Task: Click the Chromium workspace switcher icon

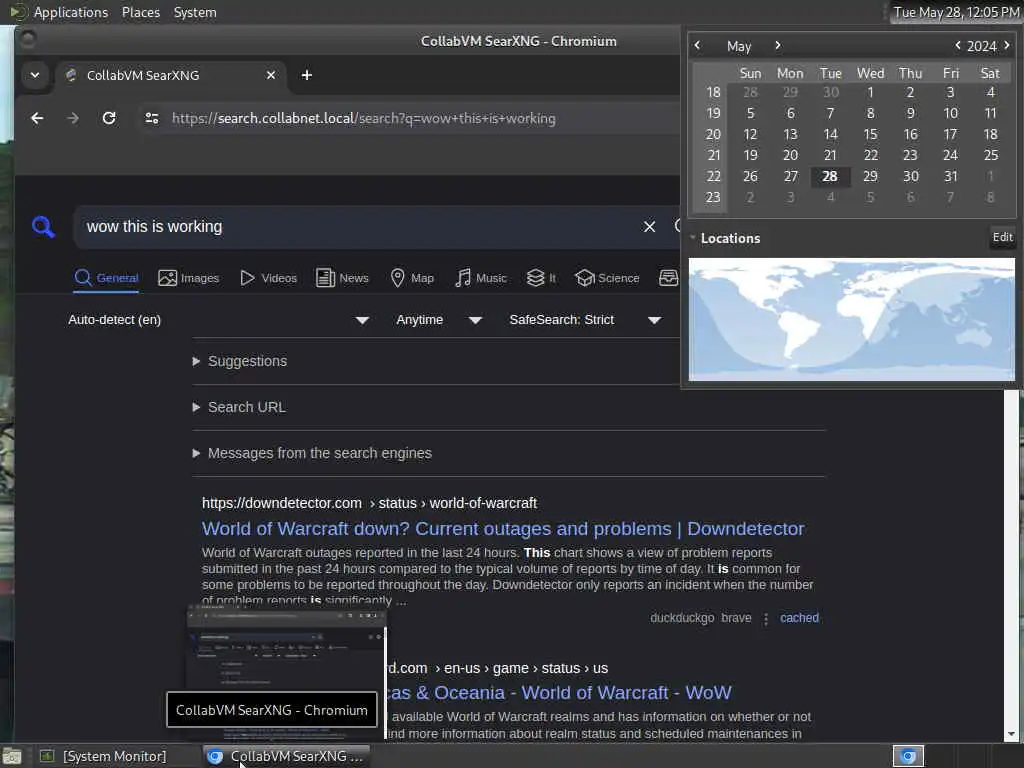Action: point(908,756)
